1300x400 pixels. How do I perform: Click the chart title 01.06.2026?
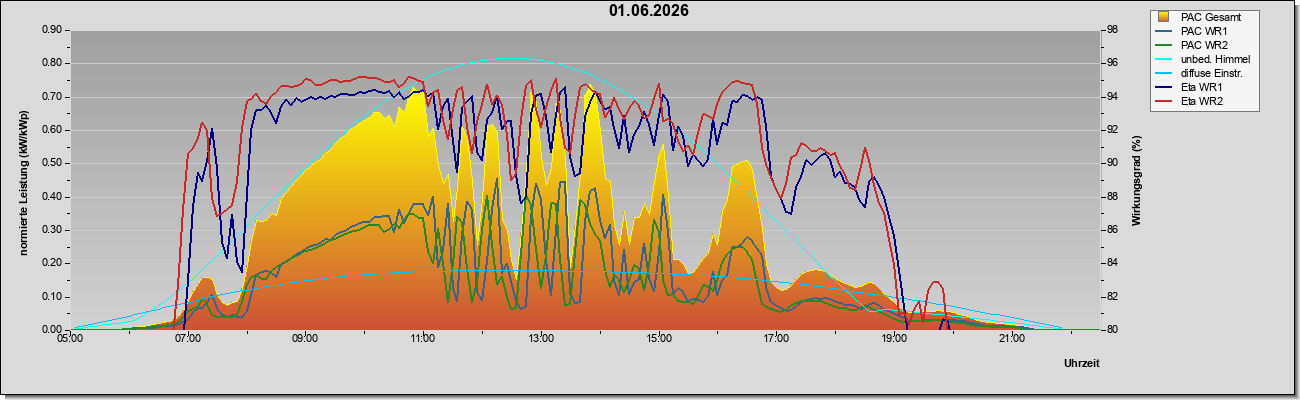pos(649,11)
